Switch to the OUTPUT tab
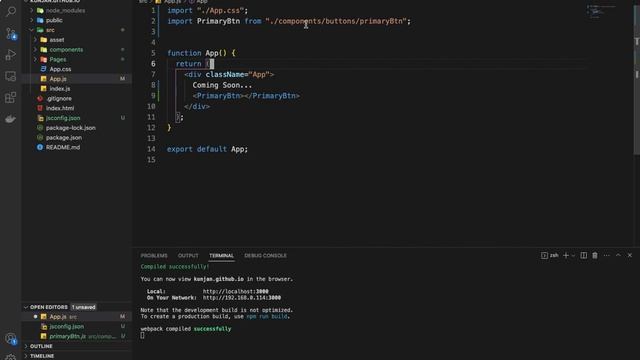This screenshot has height=360, width=640. click(188, 256)
